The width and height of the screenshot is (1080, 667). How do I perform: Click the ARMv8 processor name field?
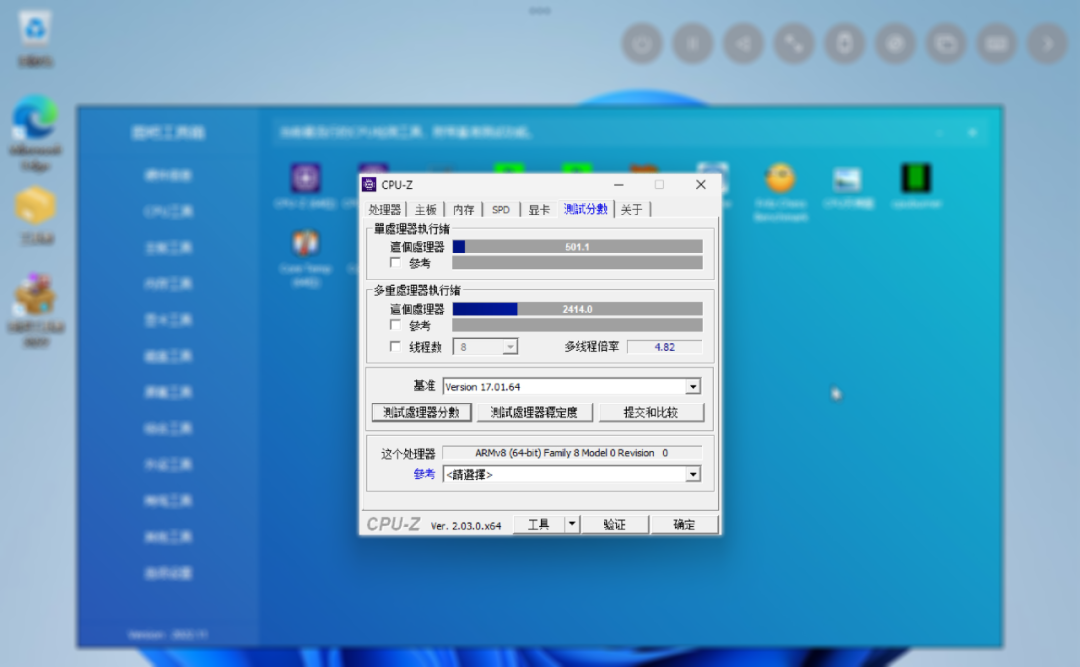572,453
